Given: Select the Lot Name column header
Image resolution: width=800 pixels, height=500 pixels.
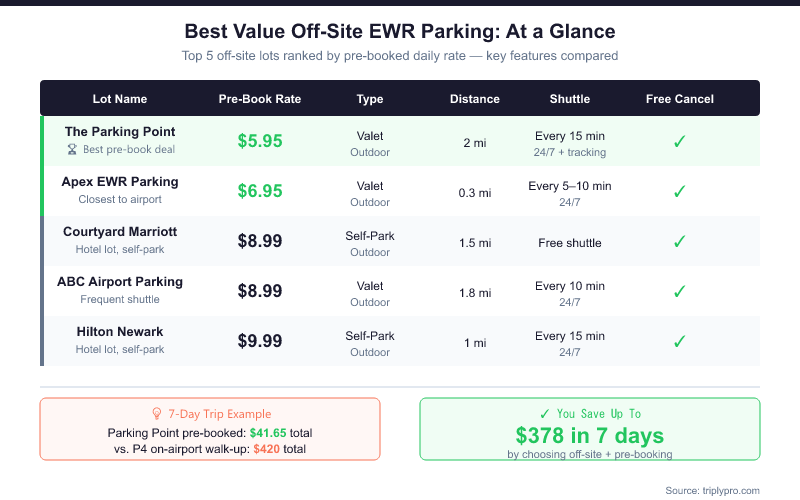Looking at the screenshot, I should tap(120, 99).
